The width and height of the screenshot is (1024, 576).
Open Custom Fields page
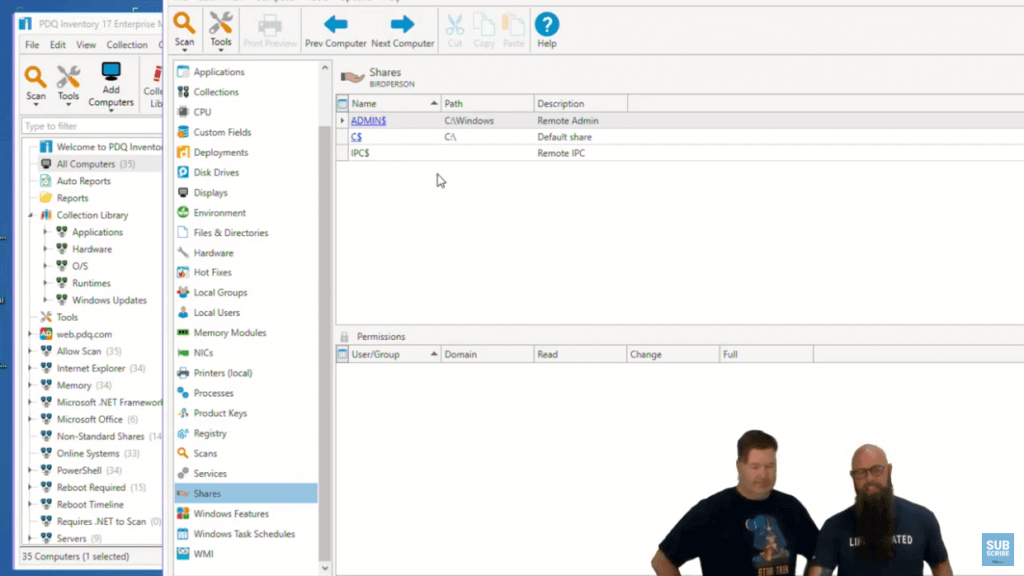(222, 133)
